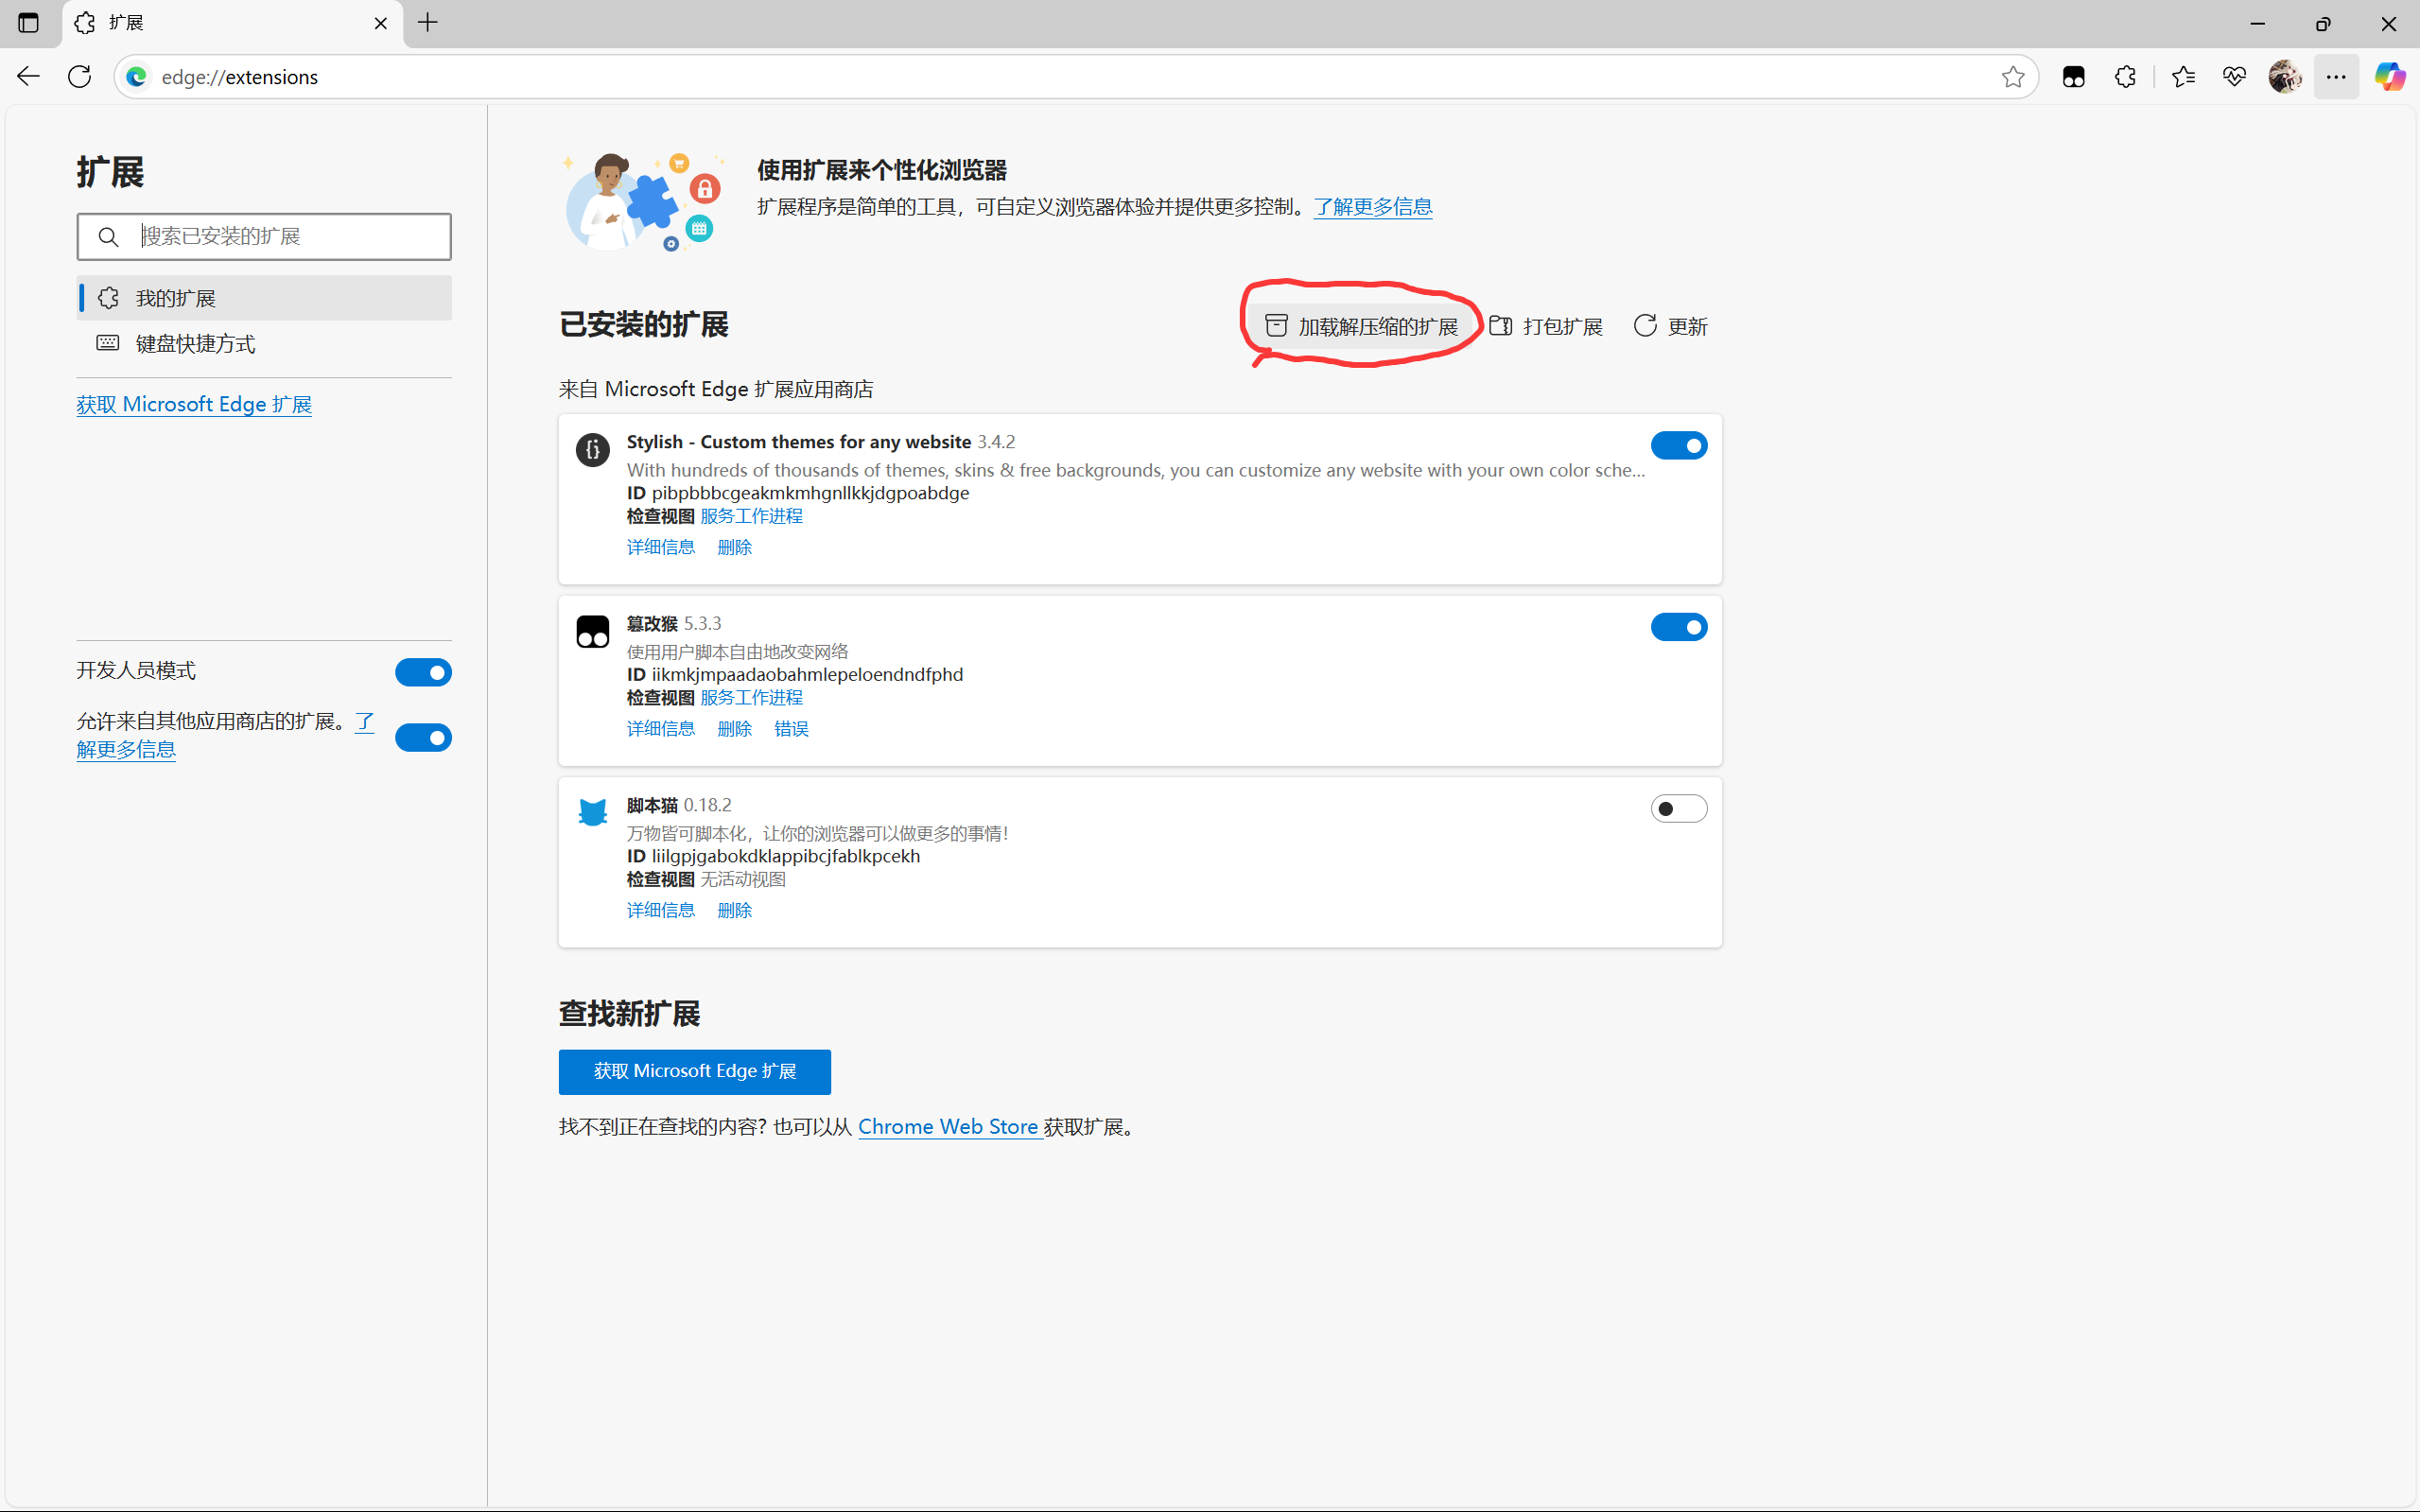Screen dimensions: 2420x1512
Task: Open the Settings and more ellipsis menu
Action: tap(2336, 77)
